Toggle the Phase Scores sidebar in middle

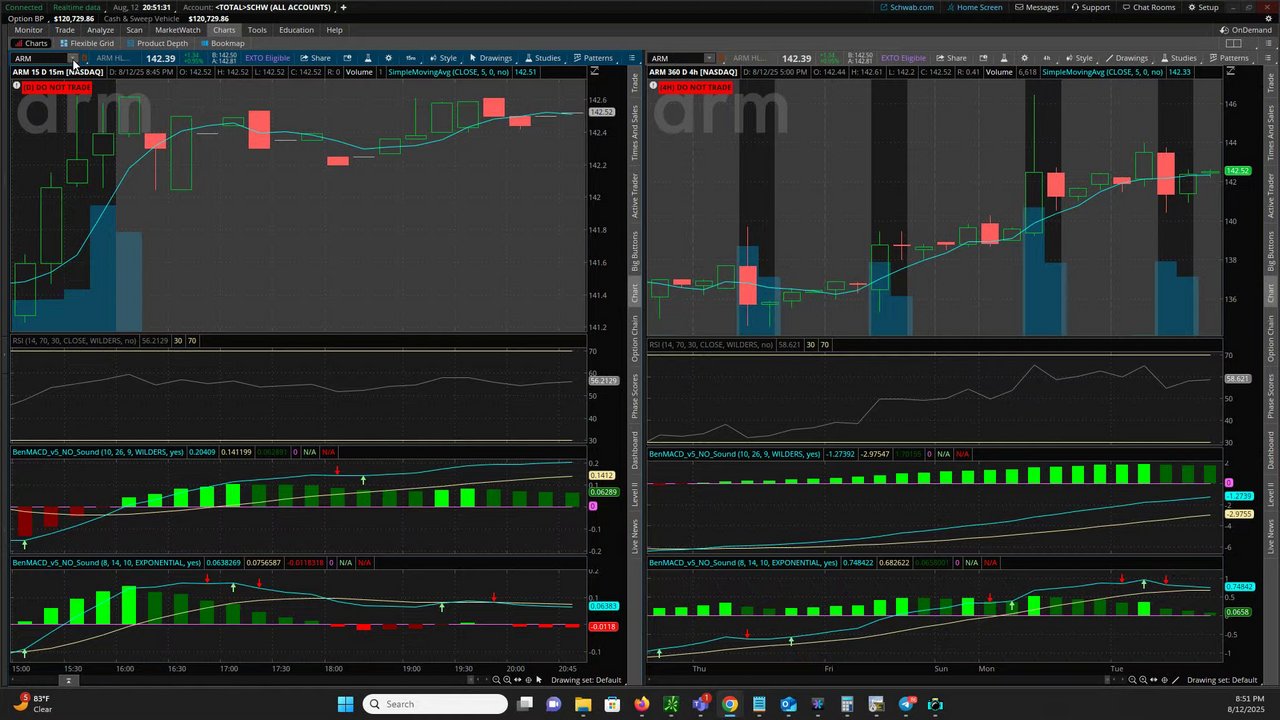pyautogui.click(x=634, y=397)
